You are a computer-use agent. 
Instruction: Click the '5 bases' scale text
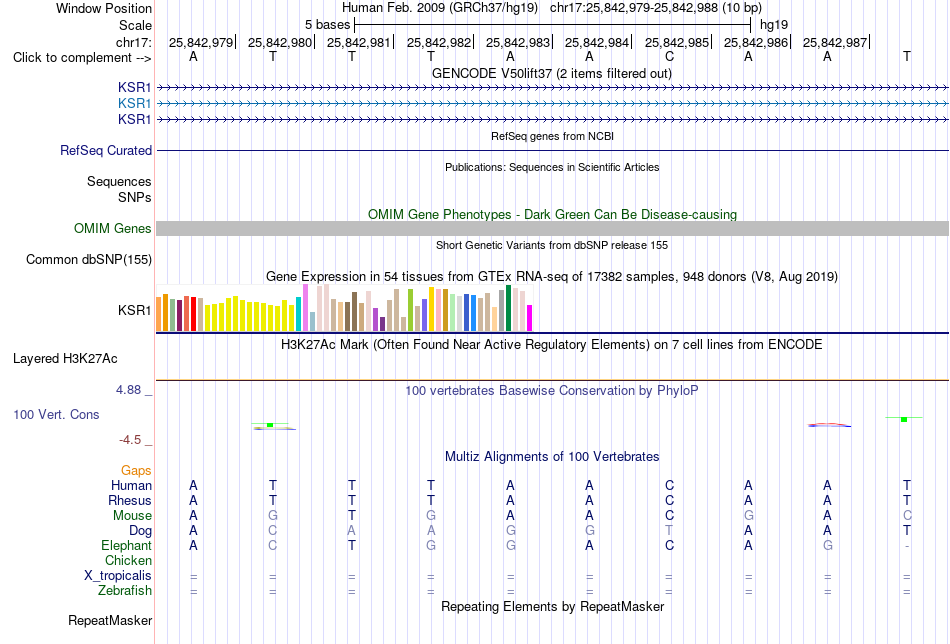point(327,25)
